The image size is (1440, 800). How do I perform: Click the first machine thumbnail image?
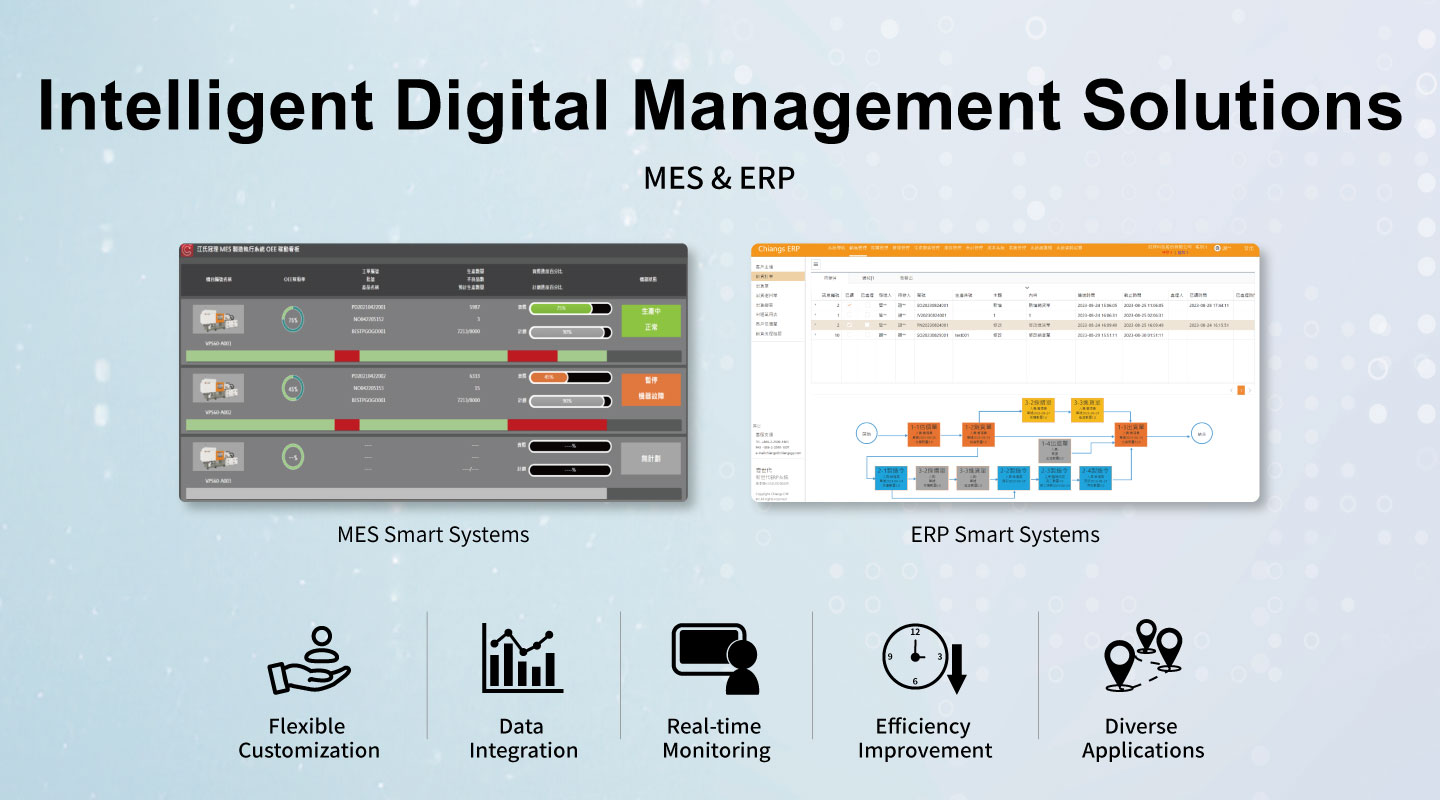click(218, 320)
